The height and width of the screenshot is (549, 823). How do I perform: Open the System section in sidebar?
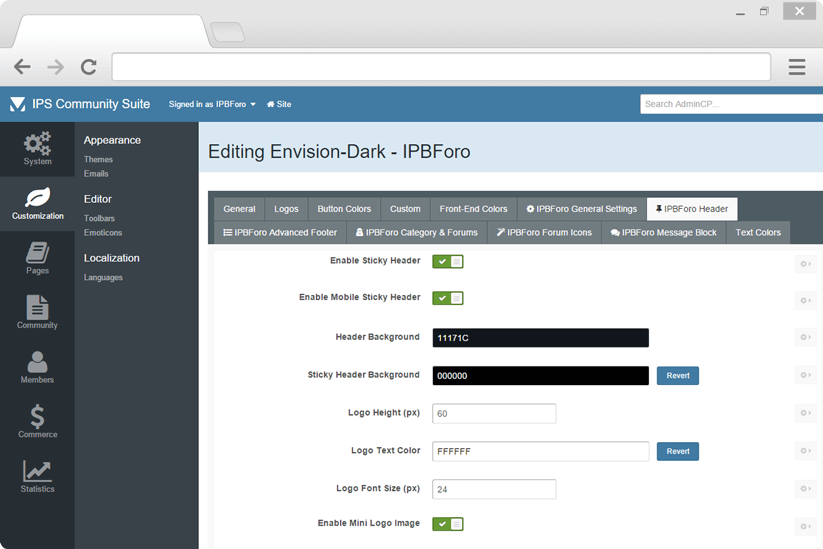point(37,149)
